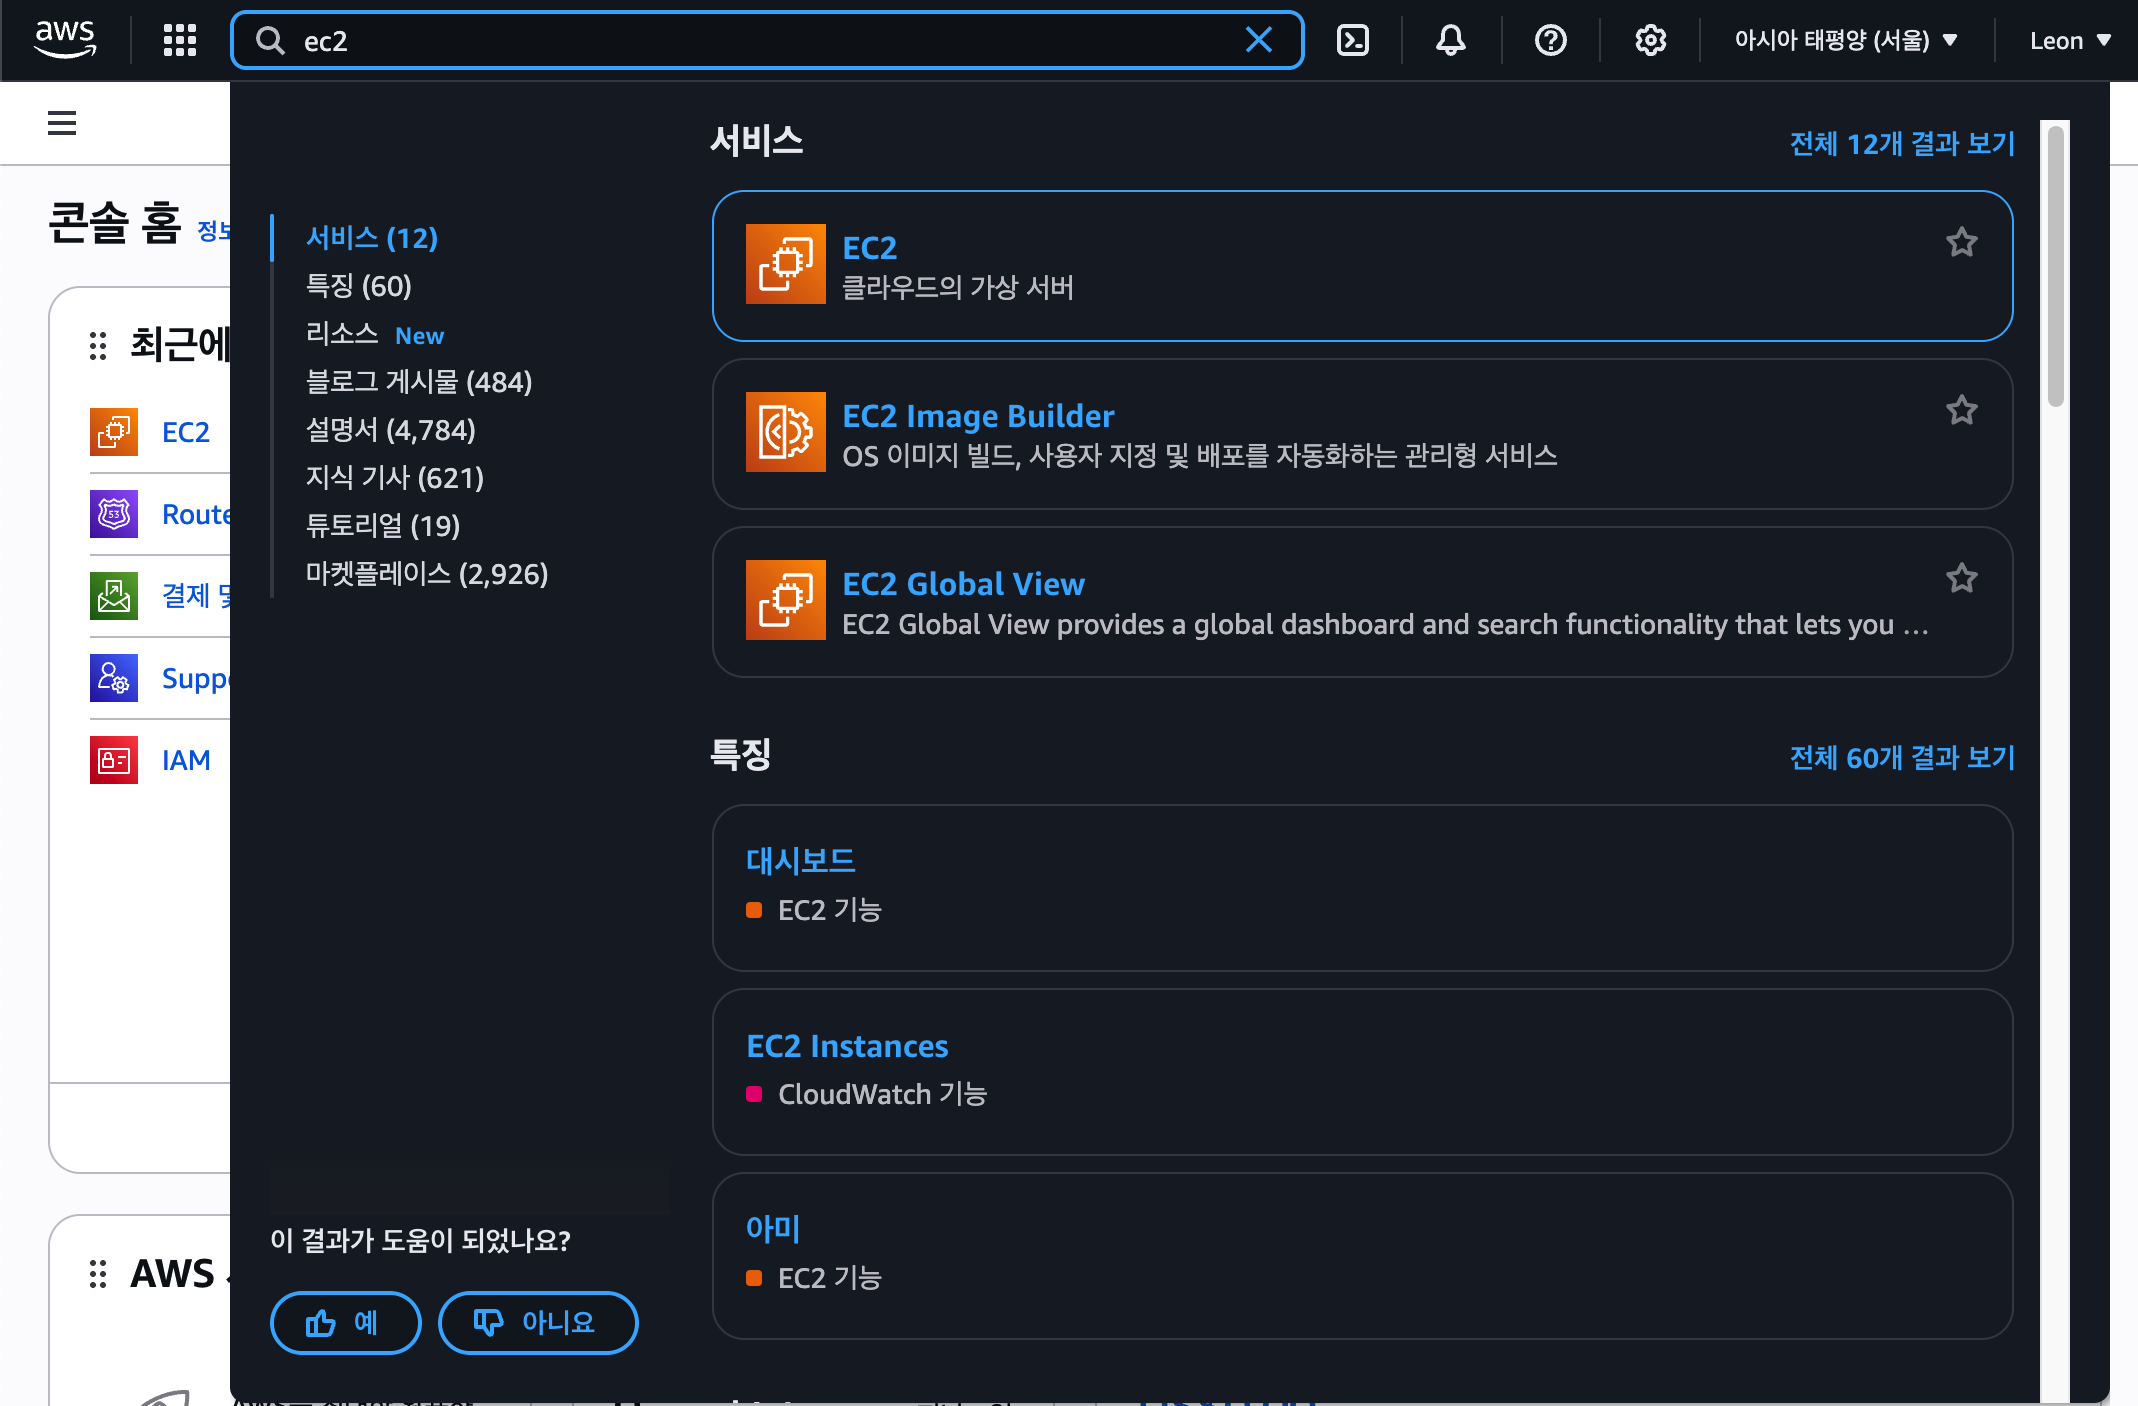2138x1406 pixels.
Task: Open the AWS CloudShell icon
Action: (1352, 40)
